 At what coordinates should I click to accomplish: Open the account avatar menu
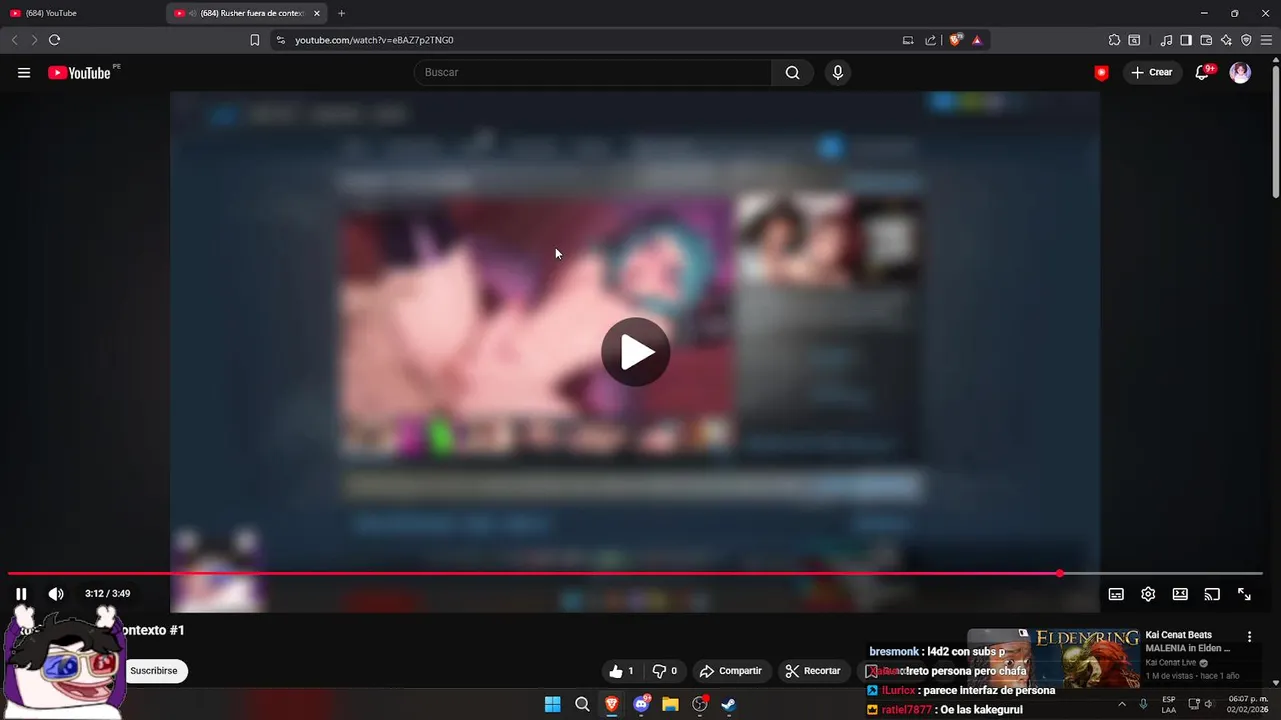[1240, 73]
